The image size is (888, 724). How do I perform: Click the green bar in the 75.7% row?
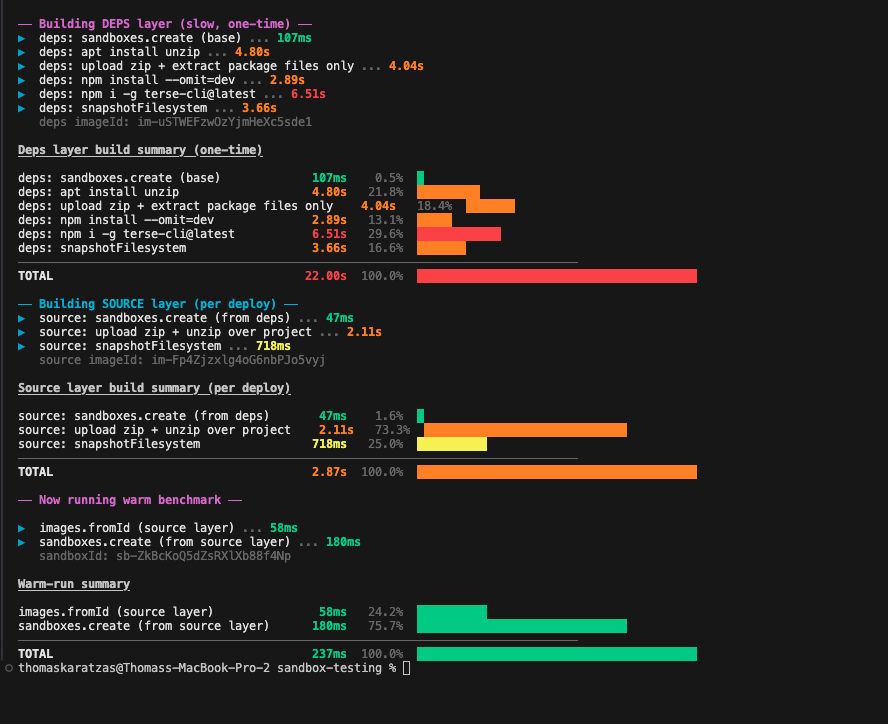point(522,626)
